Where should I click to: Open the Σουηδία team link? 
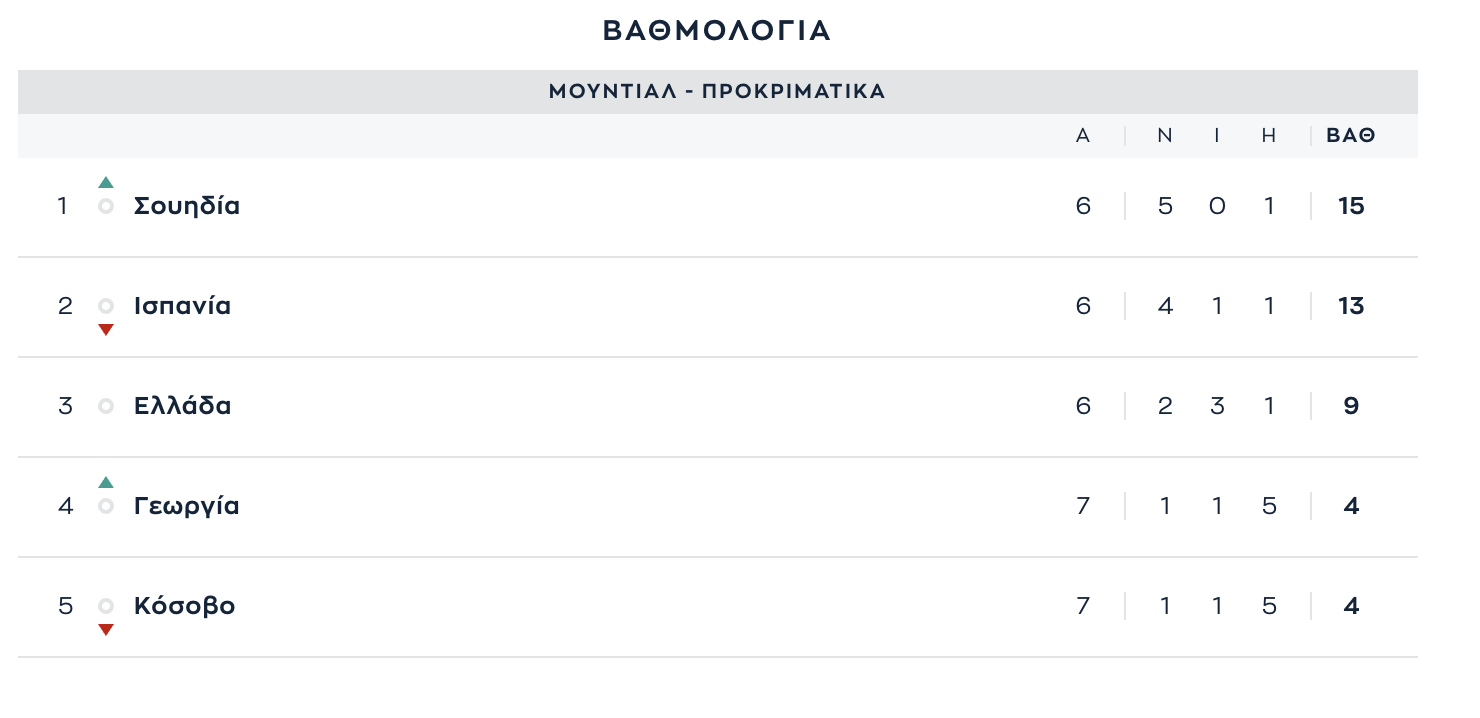(187, 206)
